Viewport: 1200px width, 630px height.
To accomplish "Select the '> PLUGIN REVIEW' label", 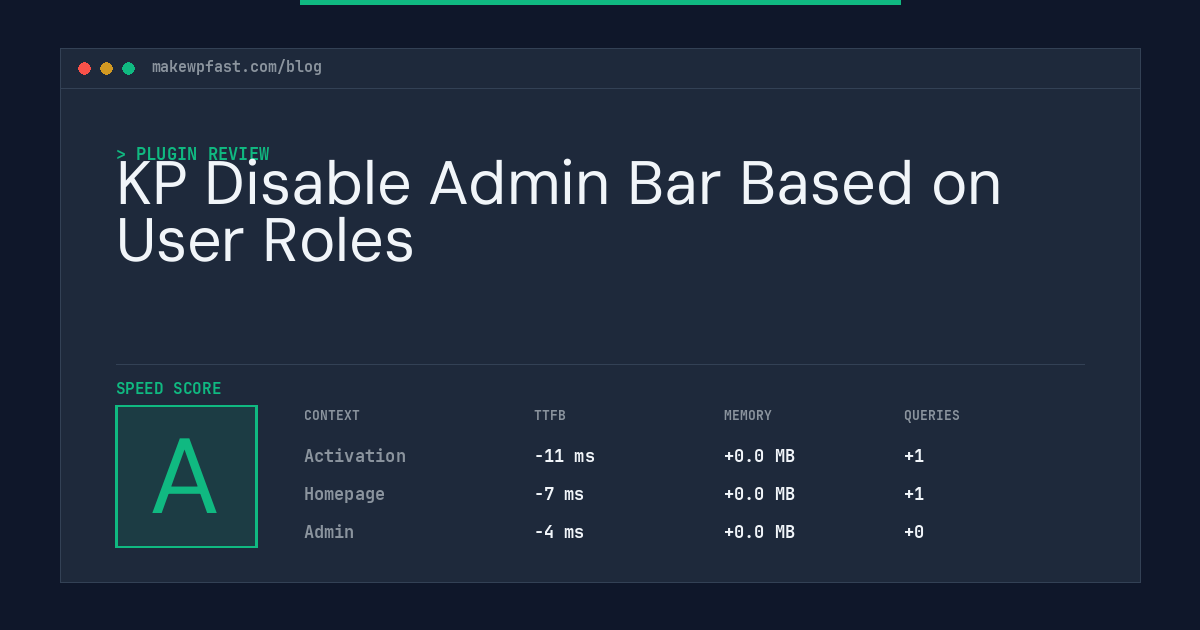I will coord(192,154).
